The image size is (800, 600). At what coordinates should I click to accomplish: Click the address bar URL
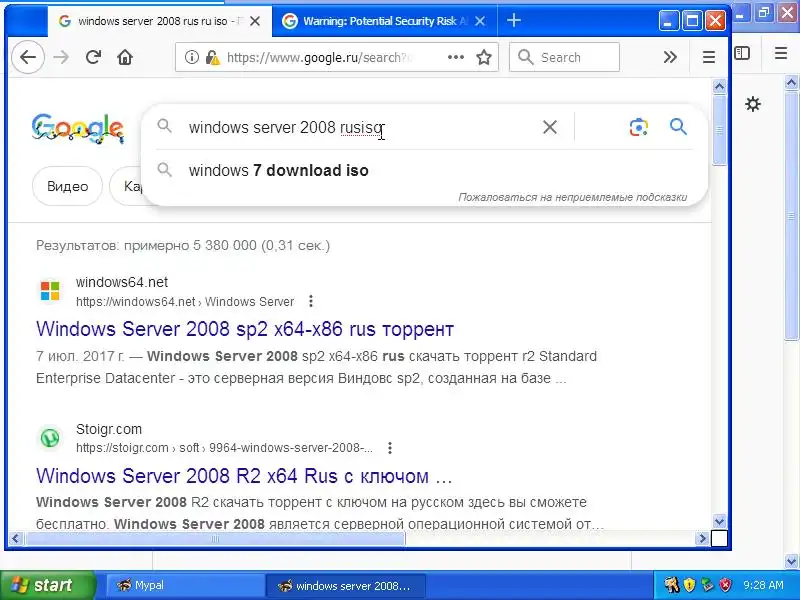tap(319, 58)
